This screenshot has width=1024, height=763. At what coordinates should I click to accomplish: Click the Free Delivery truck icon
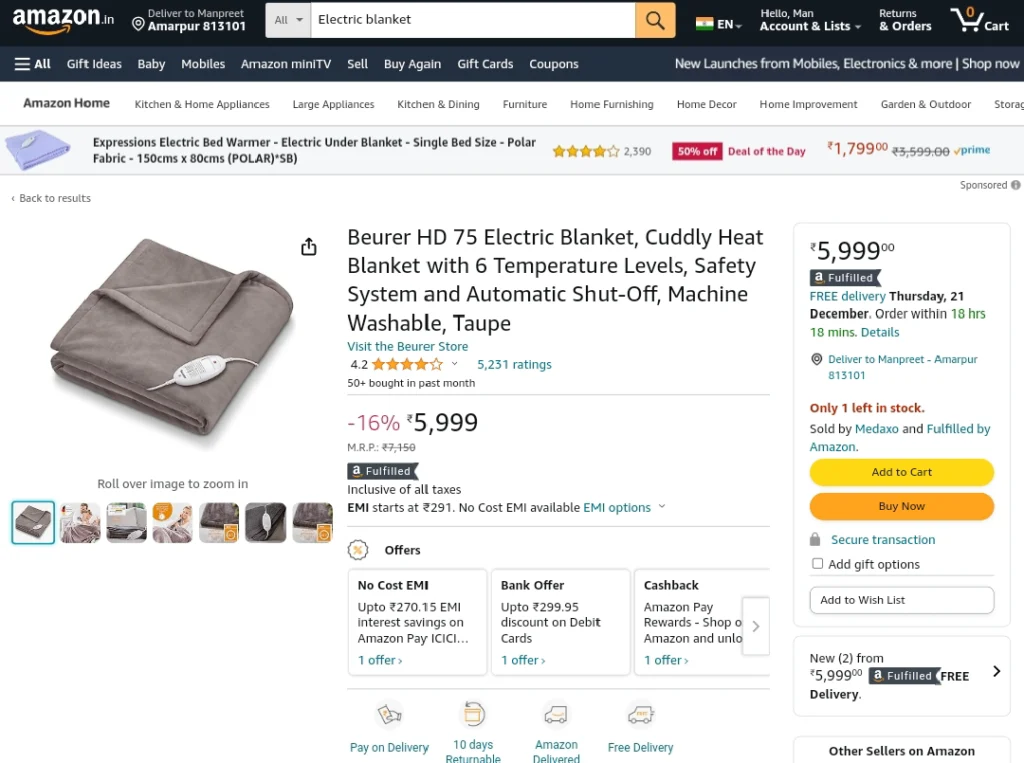click(640, 714)
